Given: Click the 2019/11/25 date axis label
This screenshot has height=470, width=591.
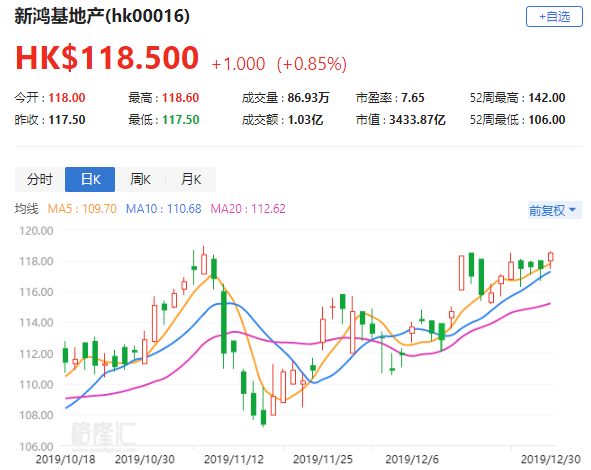Looking at the screenshot, I should pos(323,459).
